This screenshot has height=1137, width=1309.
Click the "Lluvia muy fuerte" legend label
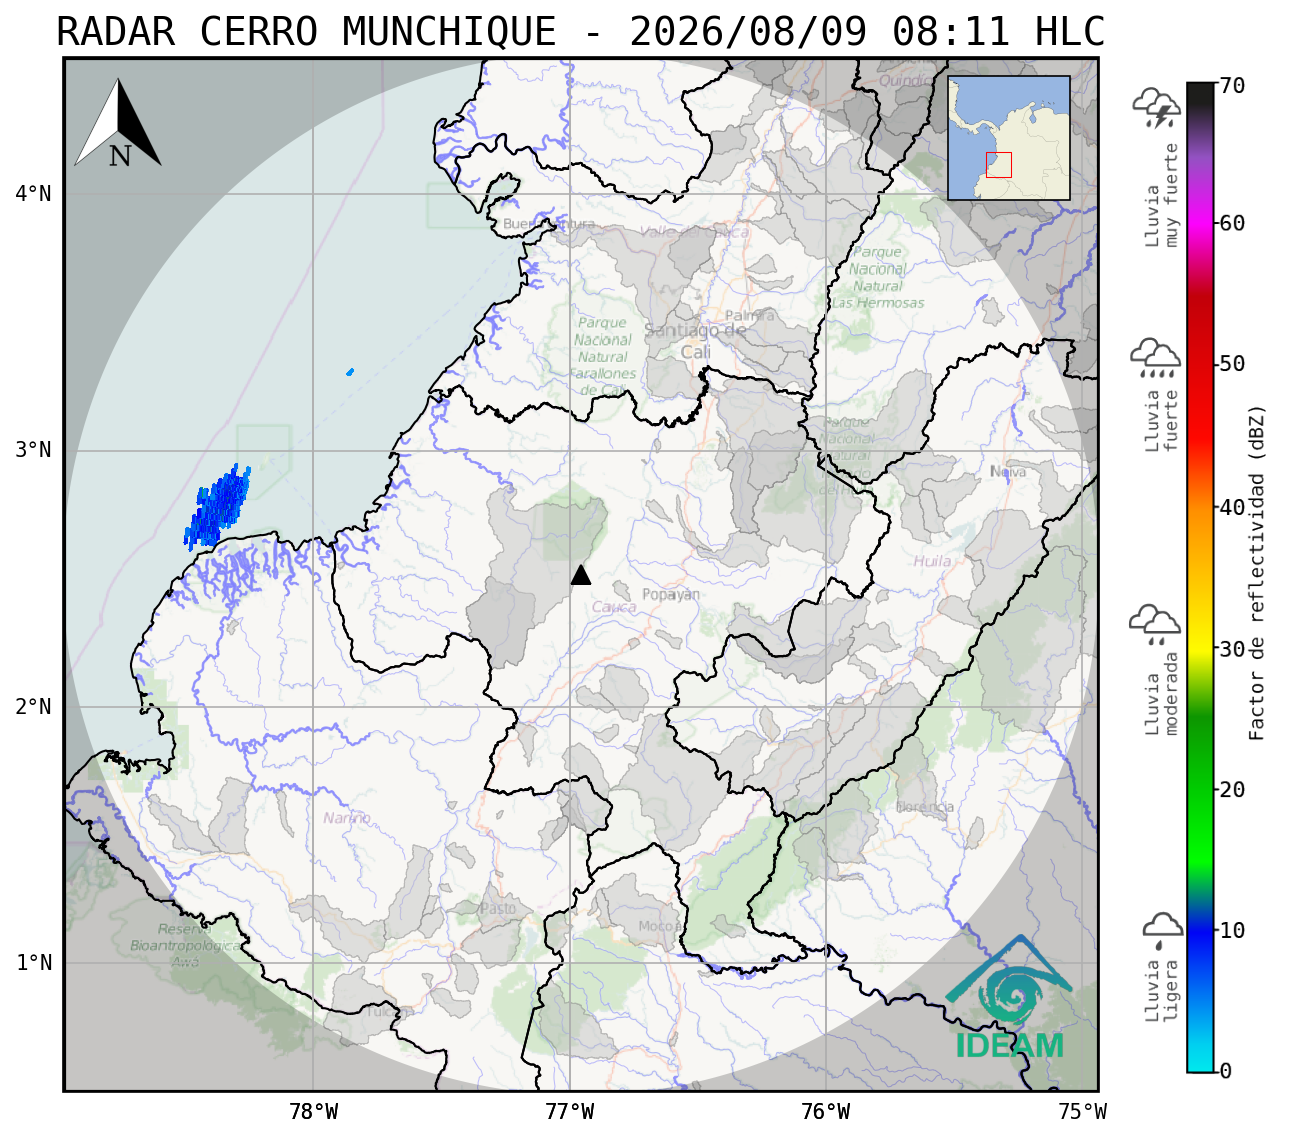pos(1162,195)
